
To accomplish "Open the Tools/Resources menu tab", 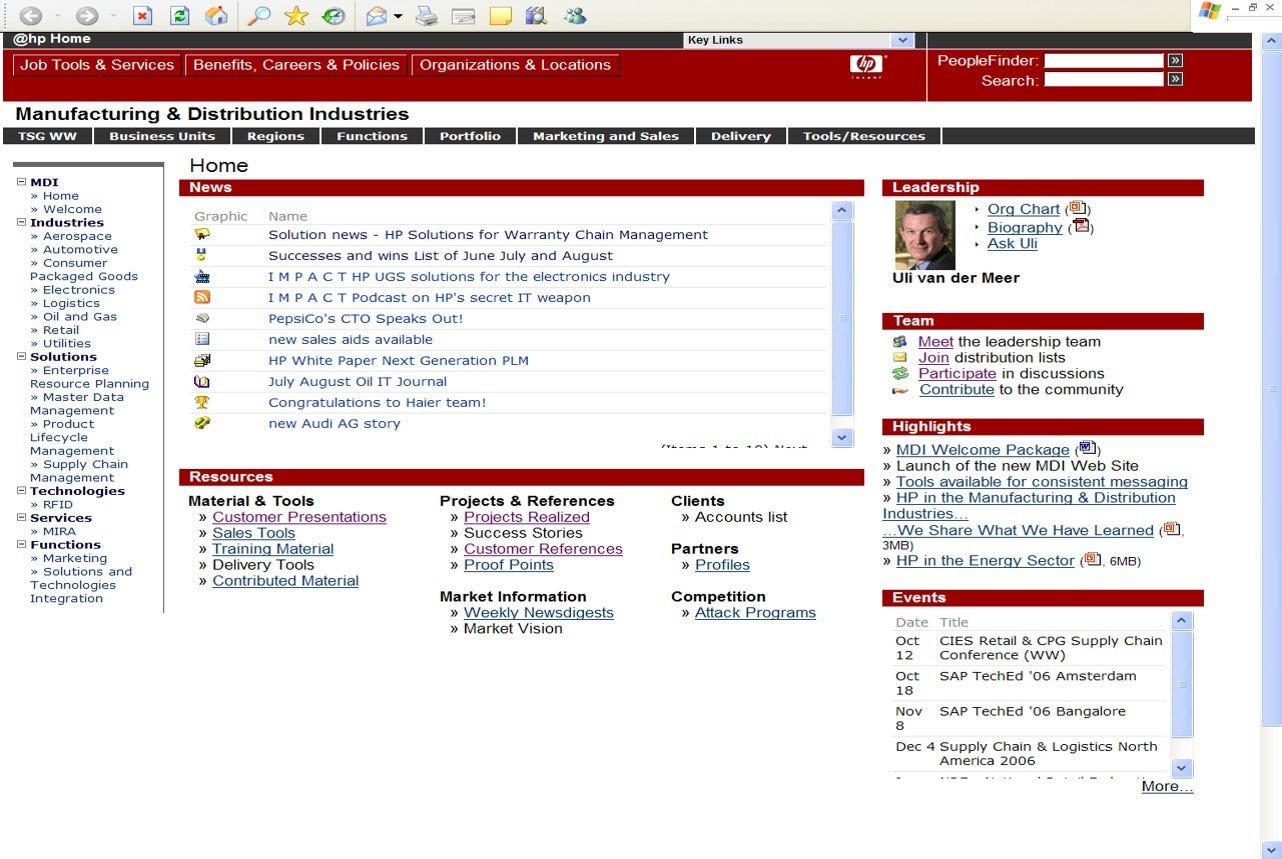I will pos(864,136).
